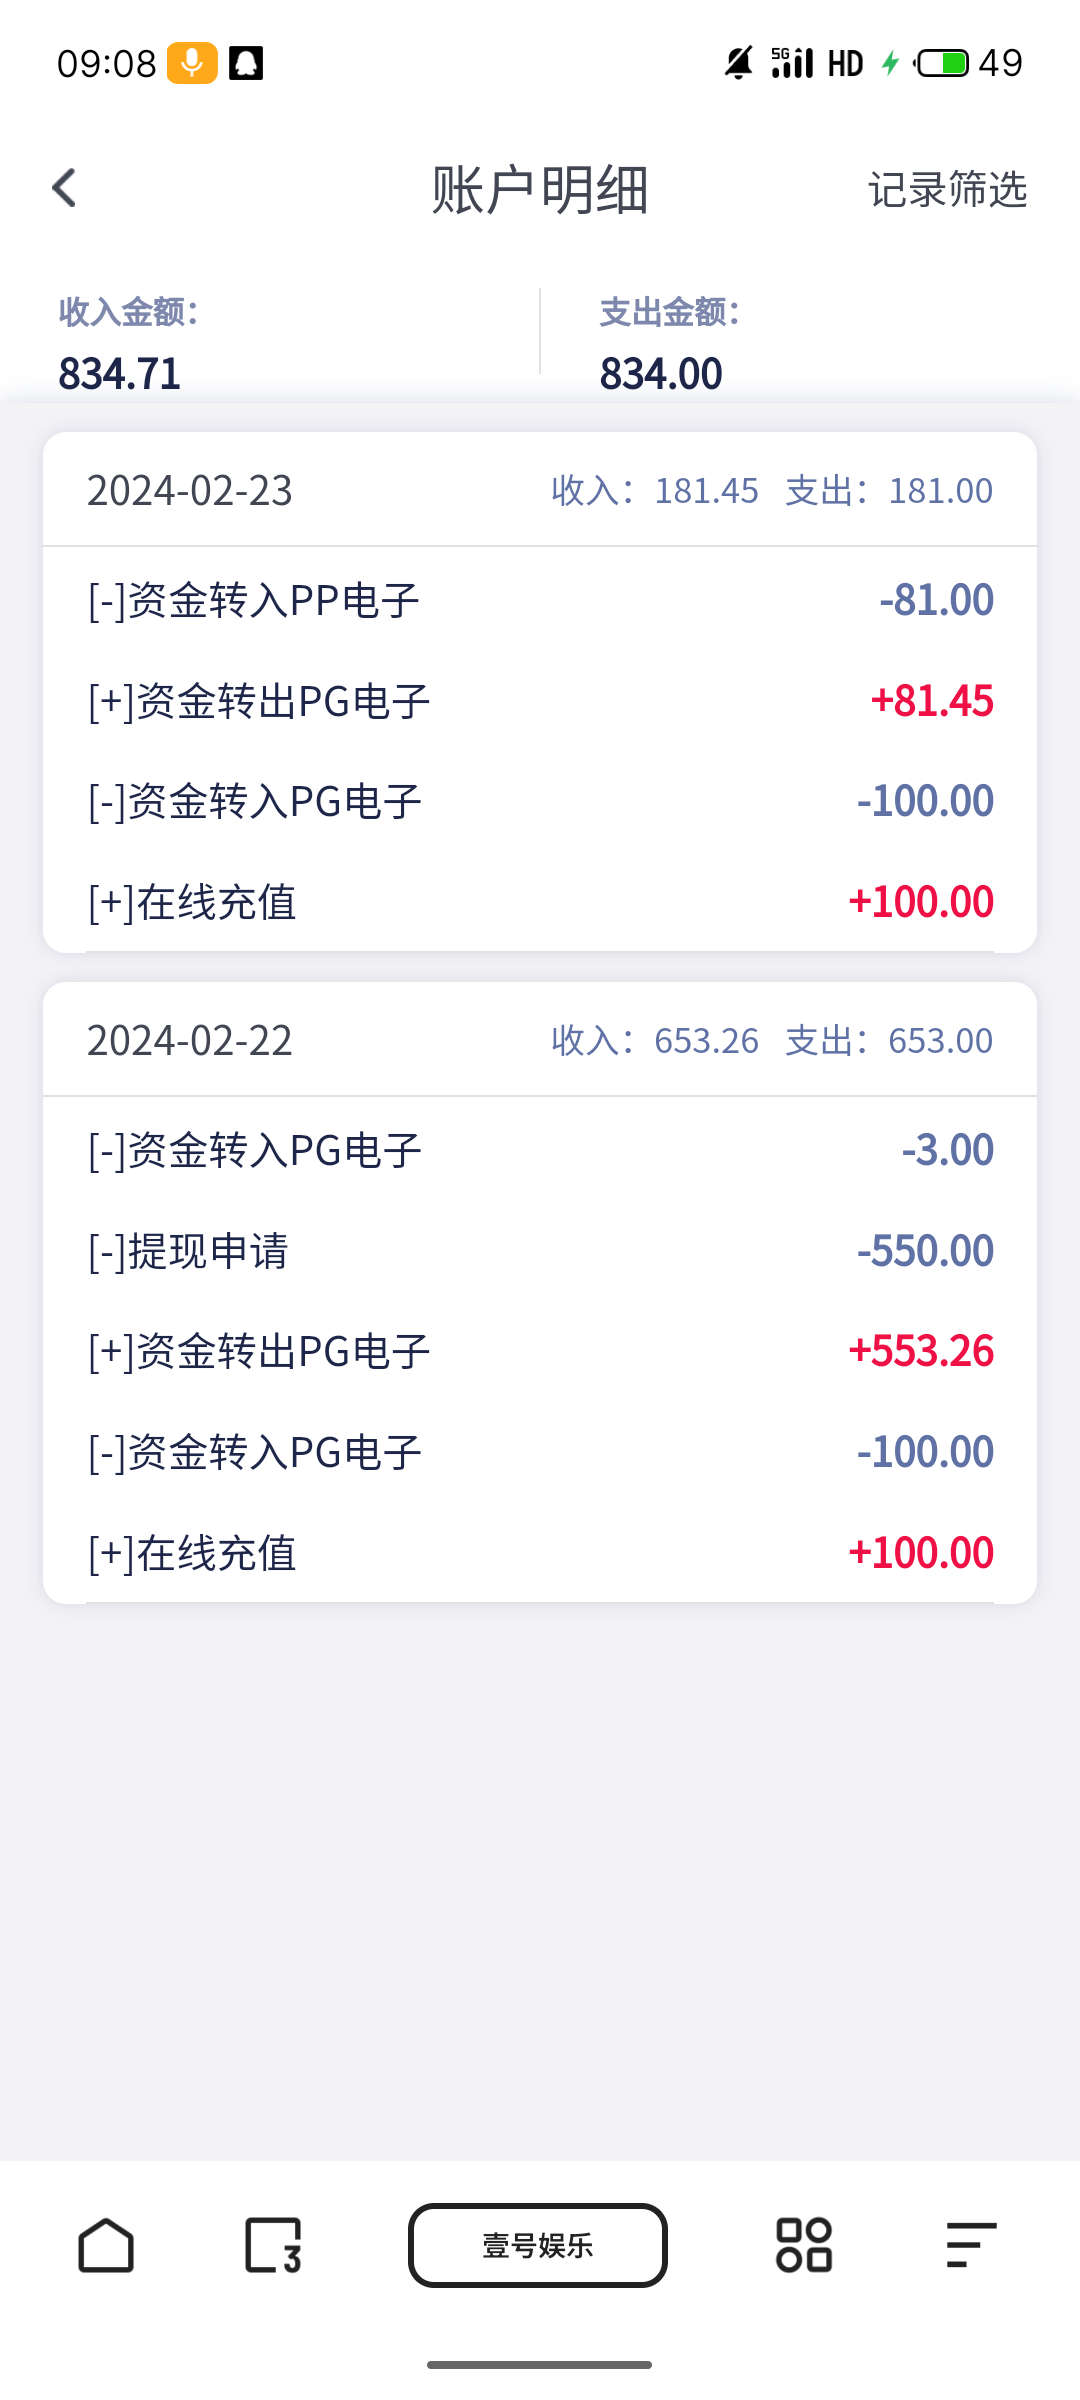Open the tabs switcher showing 3
The width and height of the screenshot is (1080, 2400).
pyautogui.click(x=273, y=2245)
